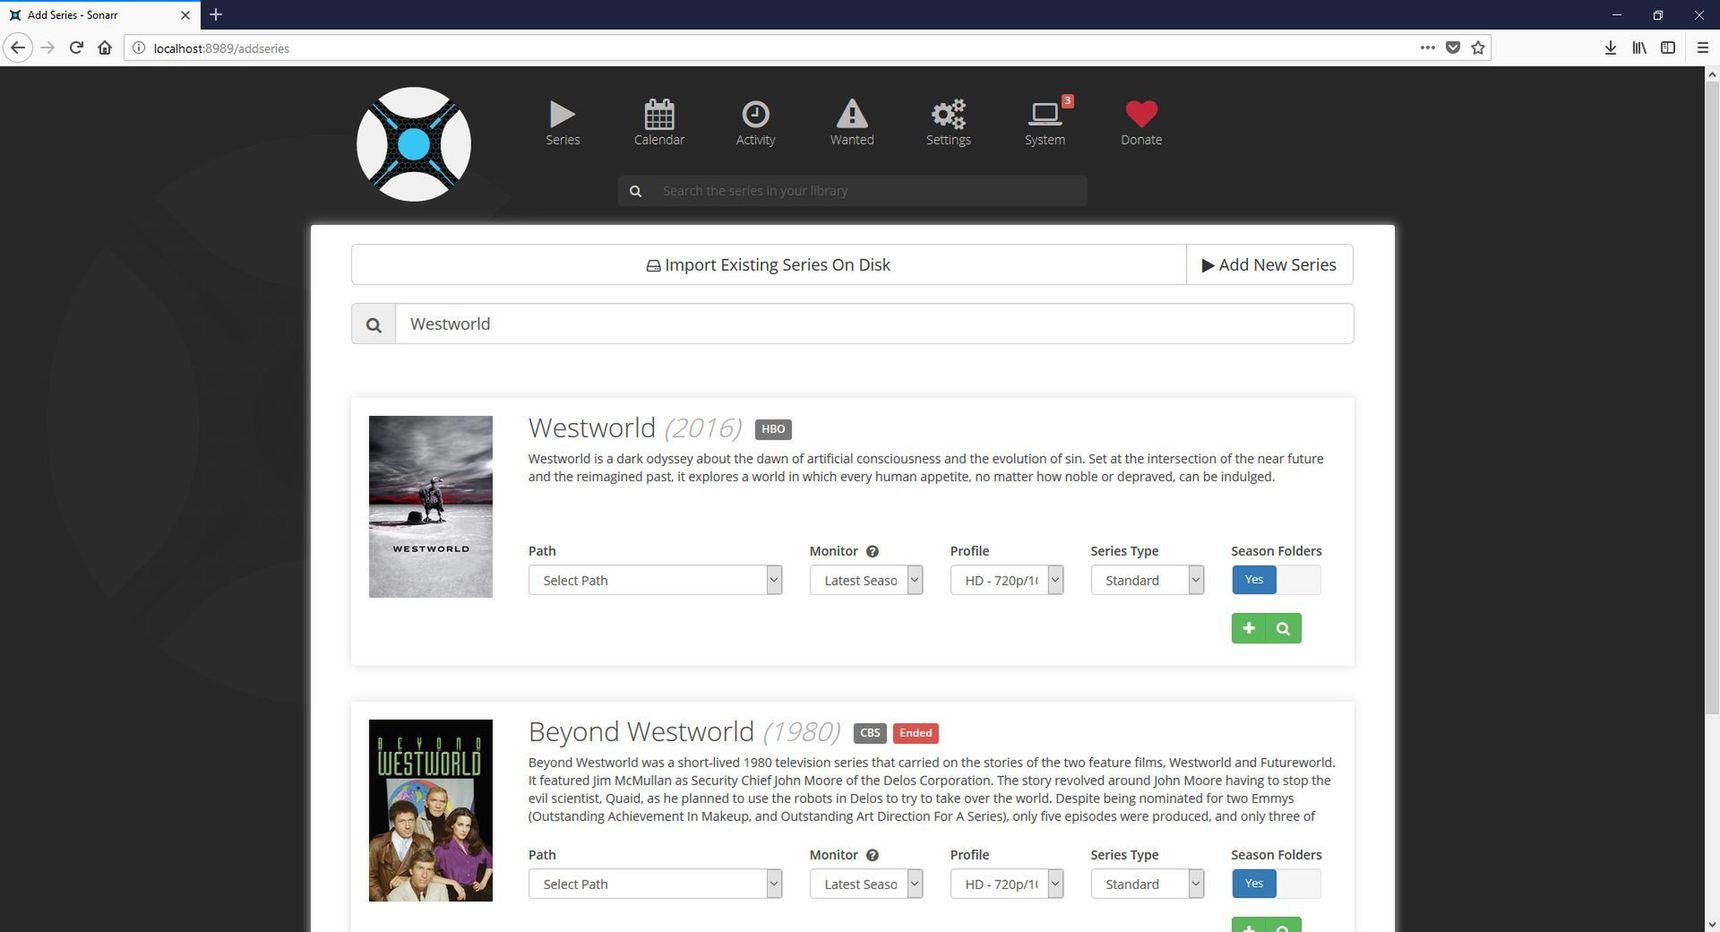Click the Monitor help icon for Beyond Westworld
Screen dimensions: 1720x932
(872, 855)
